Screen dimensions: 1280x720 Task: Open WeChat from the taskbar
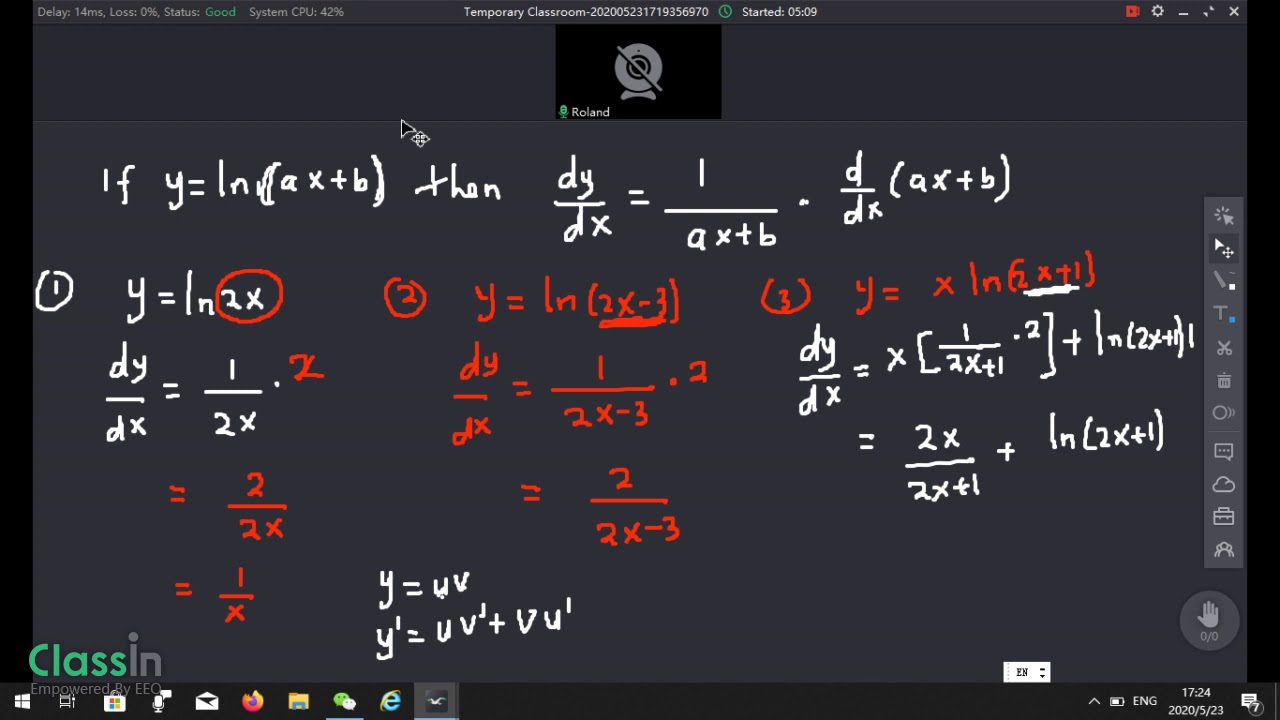(345, 702)
